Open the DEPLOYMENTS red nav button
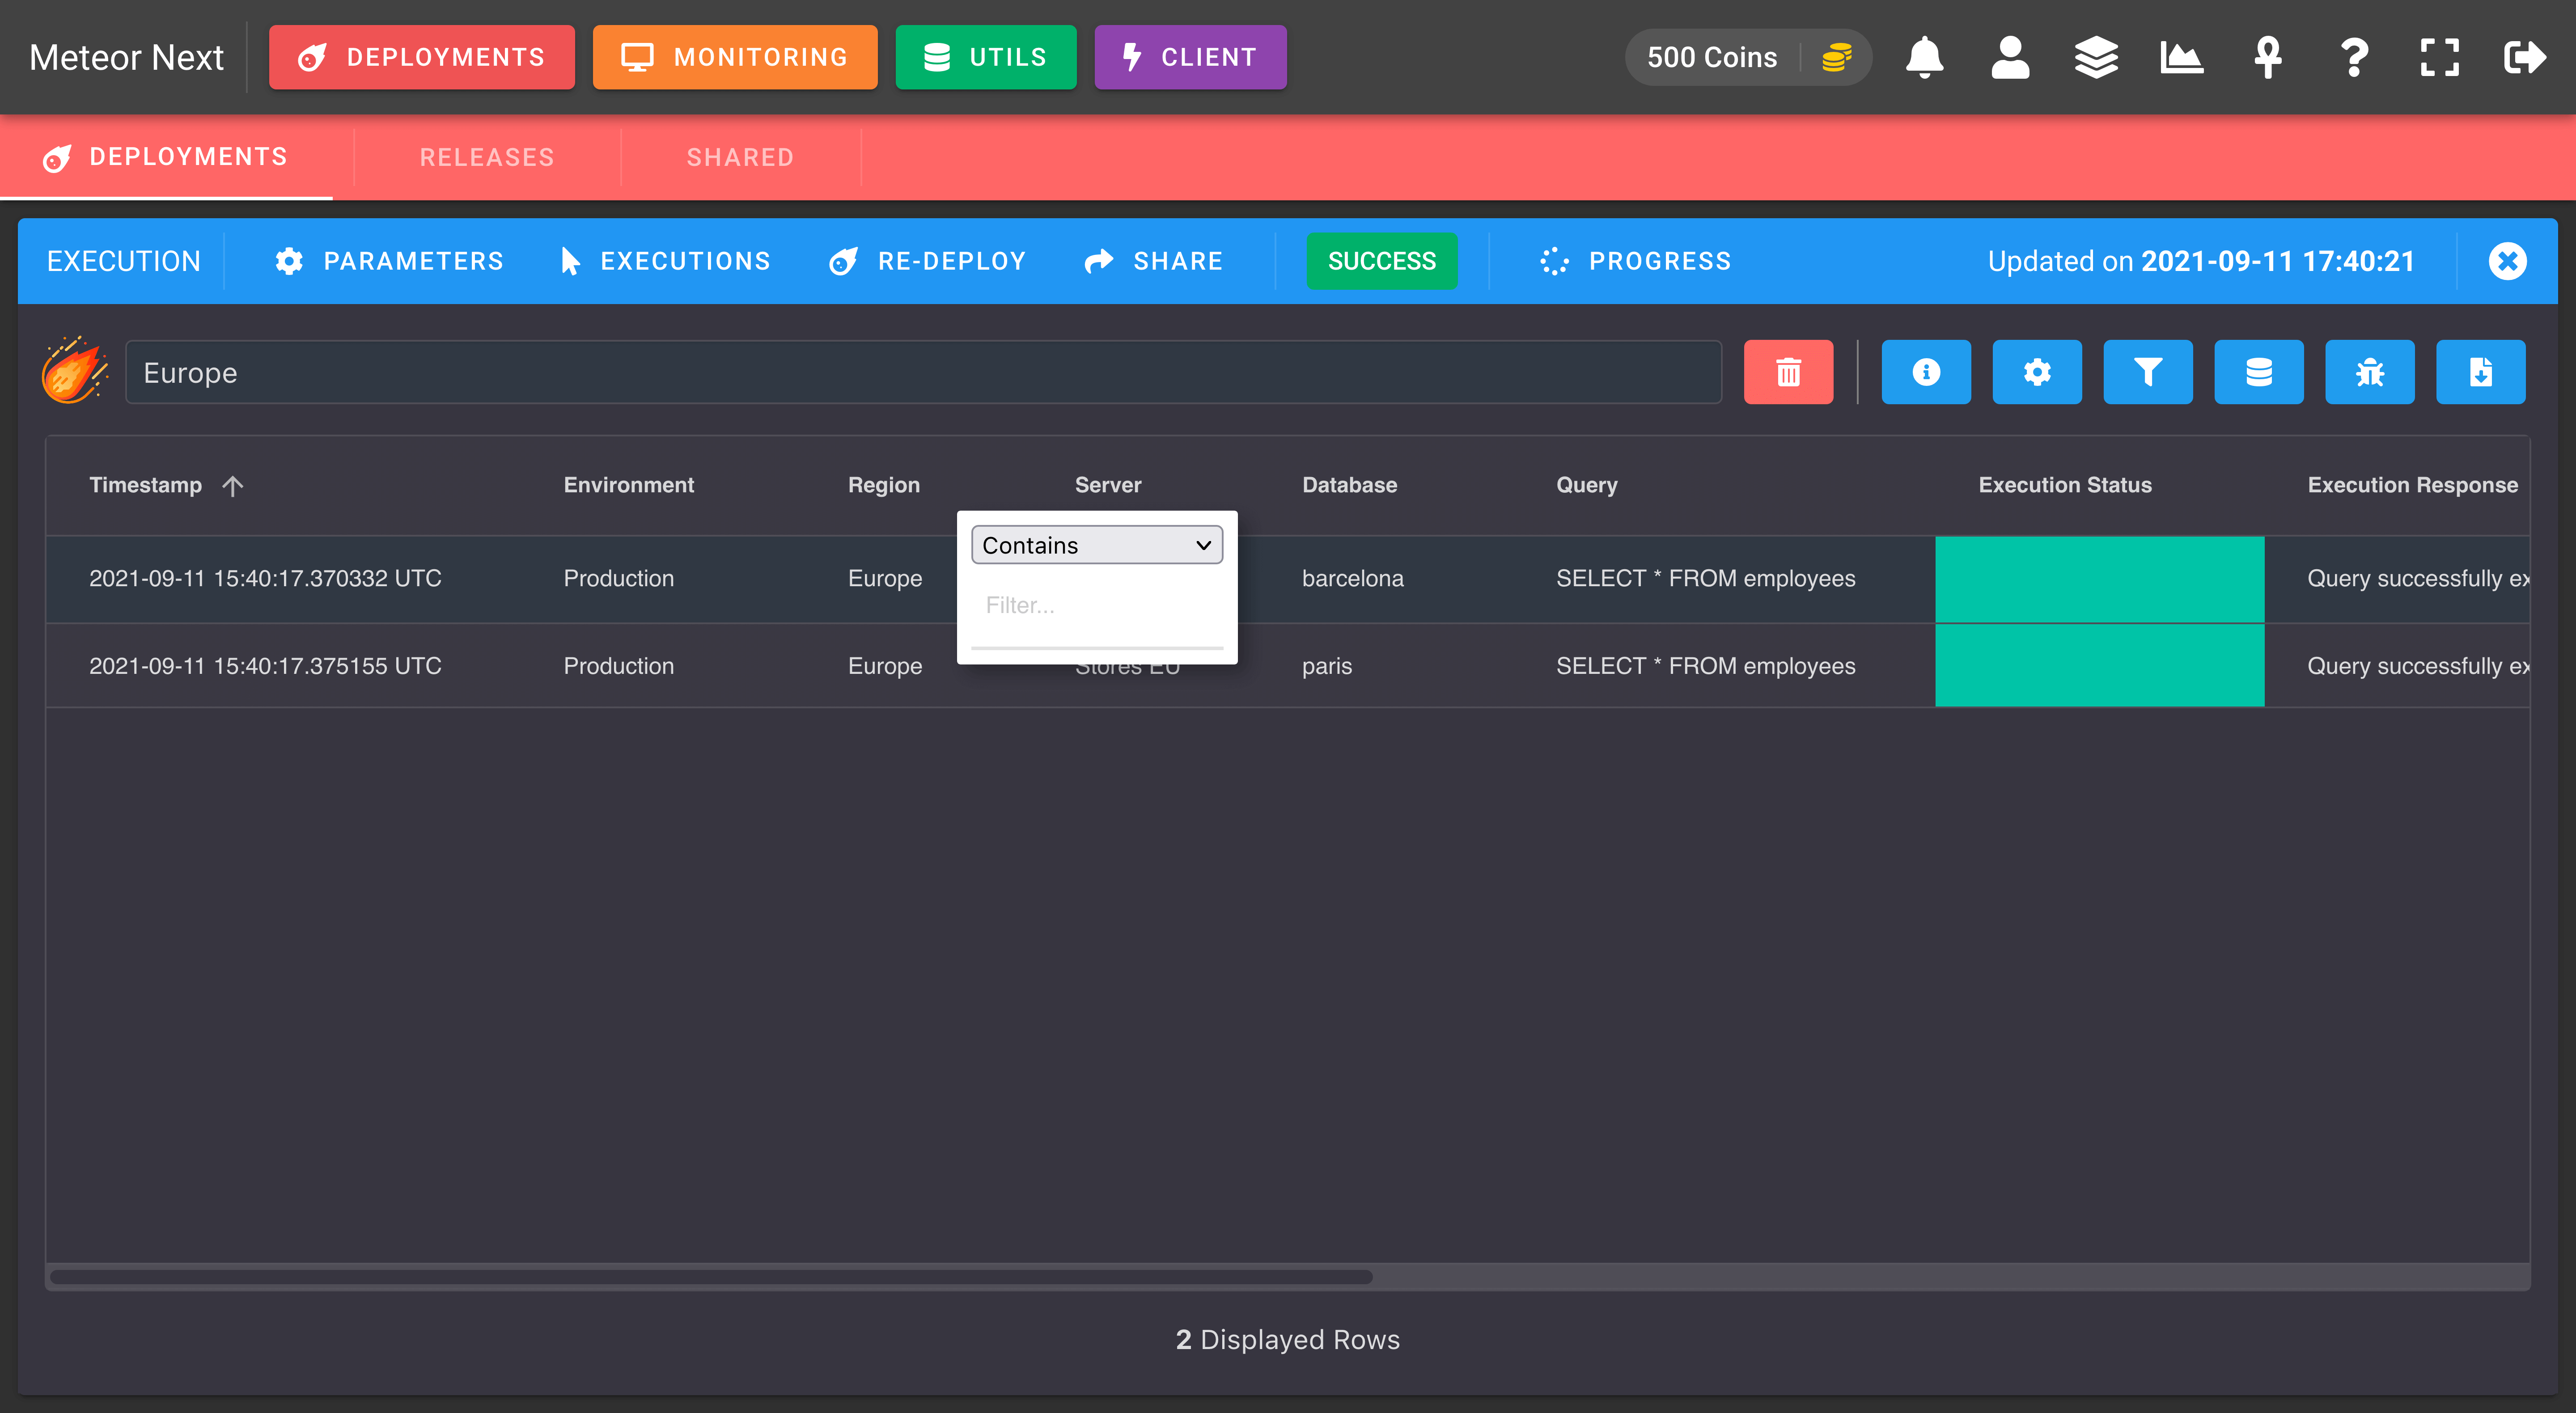The height and width of the screenshot is (1413, 2576). [422, 57]
